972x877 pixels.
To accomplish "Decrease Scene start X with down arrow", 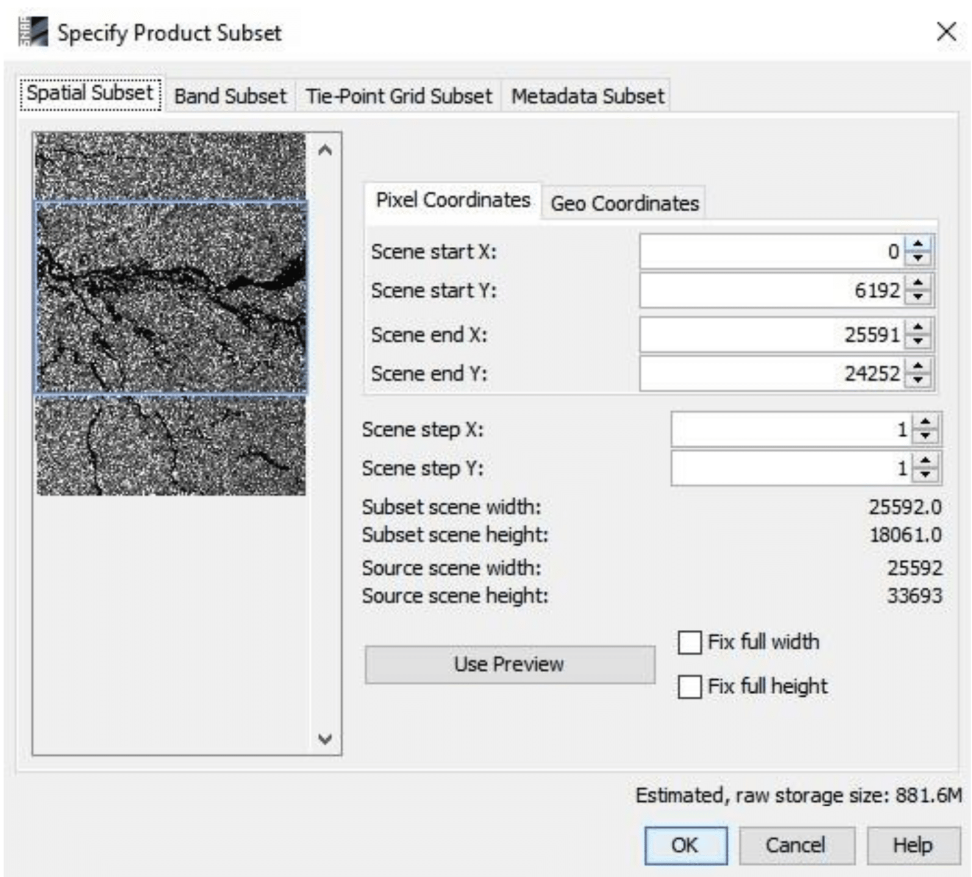I will pos(918,259).
